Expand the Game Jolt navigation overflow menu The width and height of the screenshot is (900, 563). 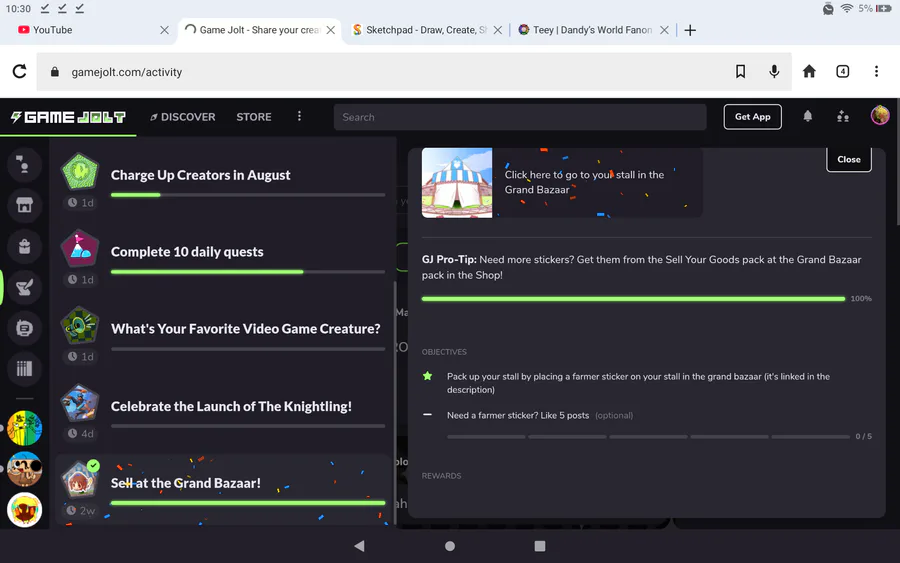pos(299,117)
